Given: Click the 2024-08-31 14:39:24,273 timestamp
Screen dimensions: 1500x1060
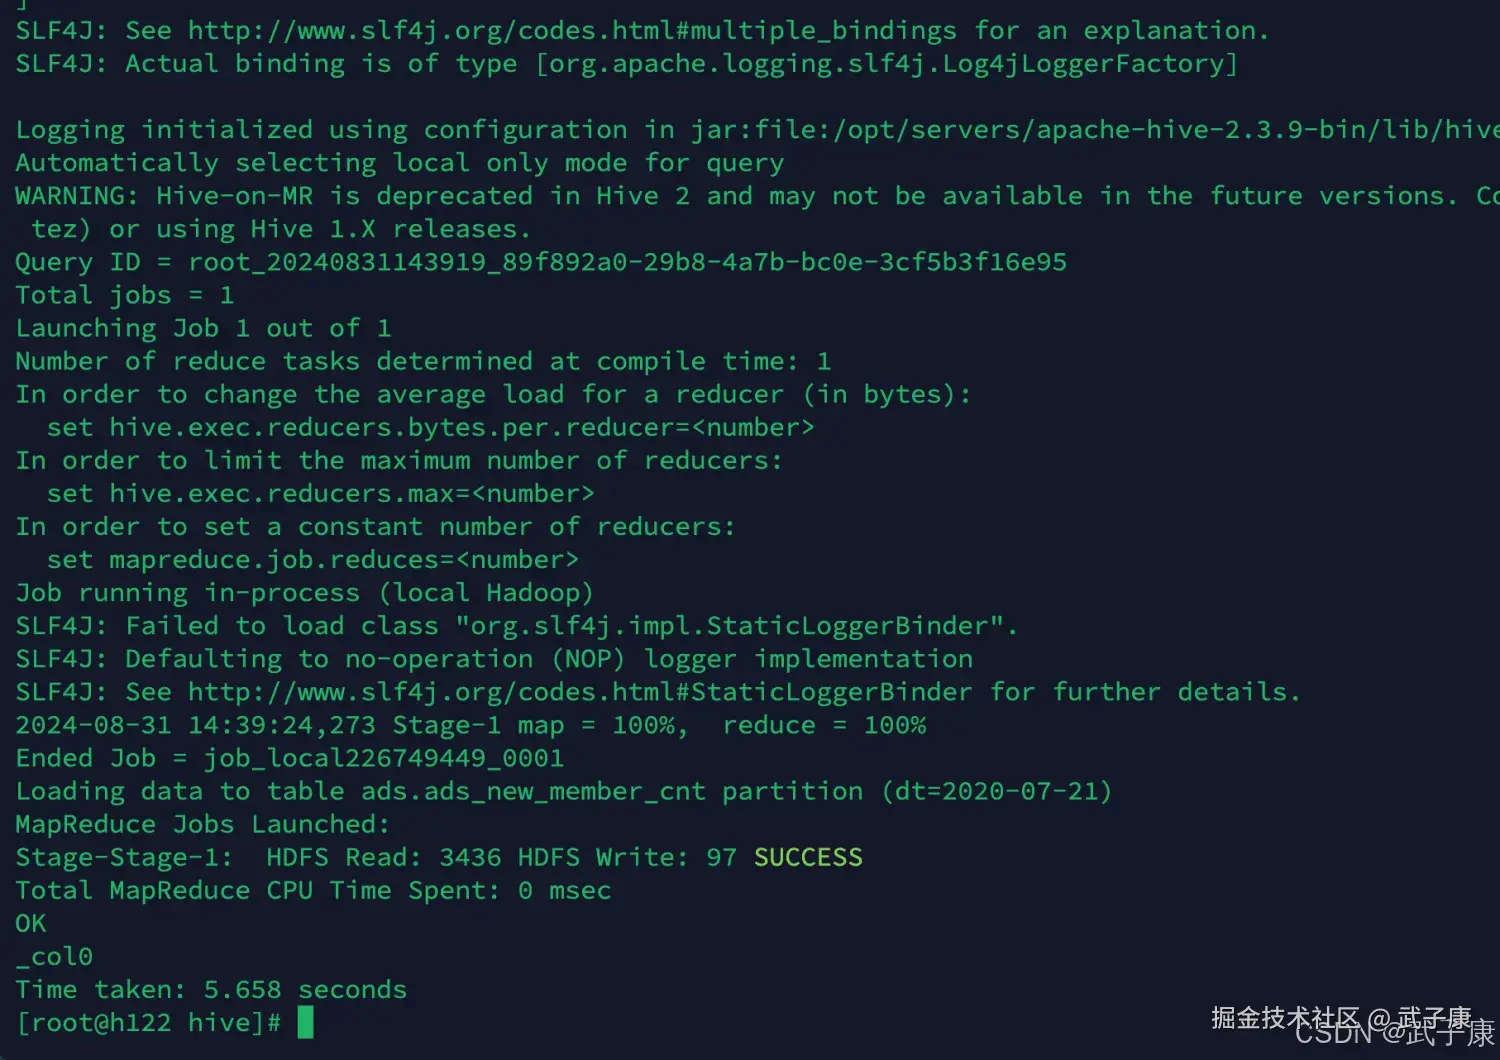Looking at the screenshot, I should click(x=195, y=725).
